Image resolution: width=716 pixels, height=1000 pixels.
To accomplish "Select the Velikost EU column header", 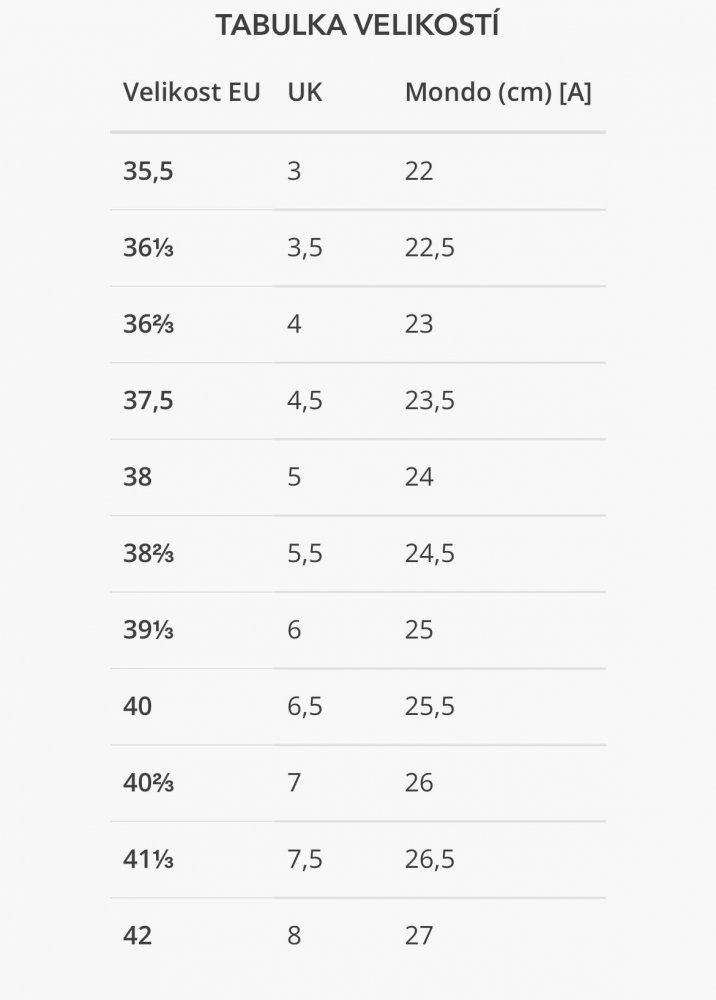I will click(x=192, y=92).
